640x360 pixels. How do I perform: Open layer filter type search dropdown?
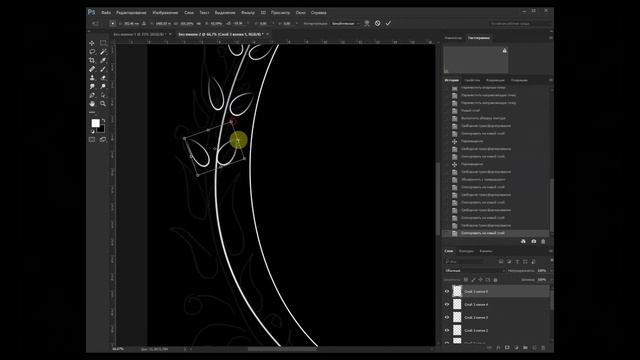click(464, 261)
